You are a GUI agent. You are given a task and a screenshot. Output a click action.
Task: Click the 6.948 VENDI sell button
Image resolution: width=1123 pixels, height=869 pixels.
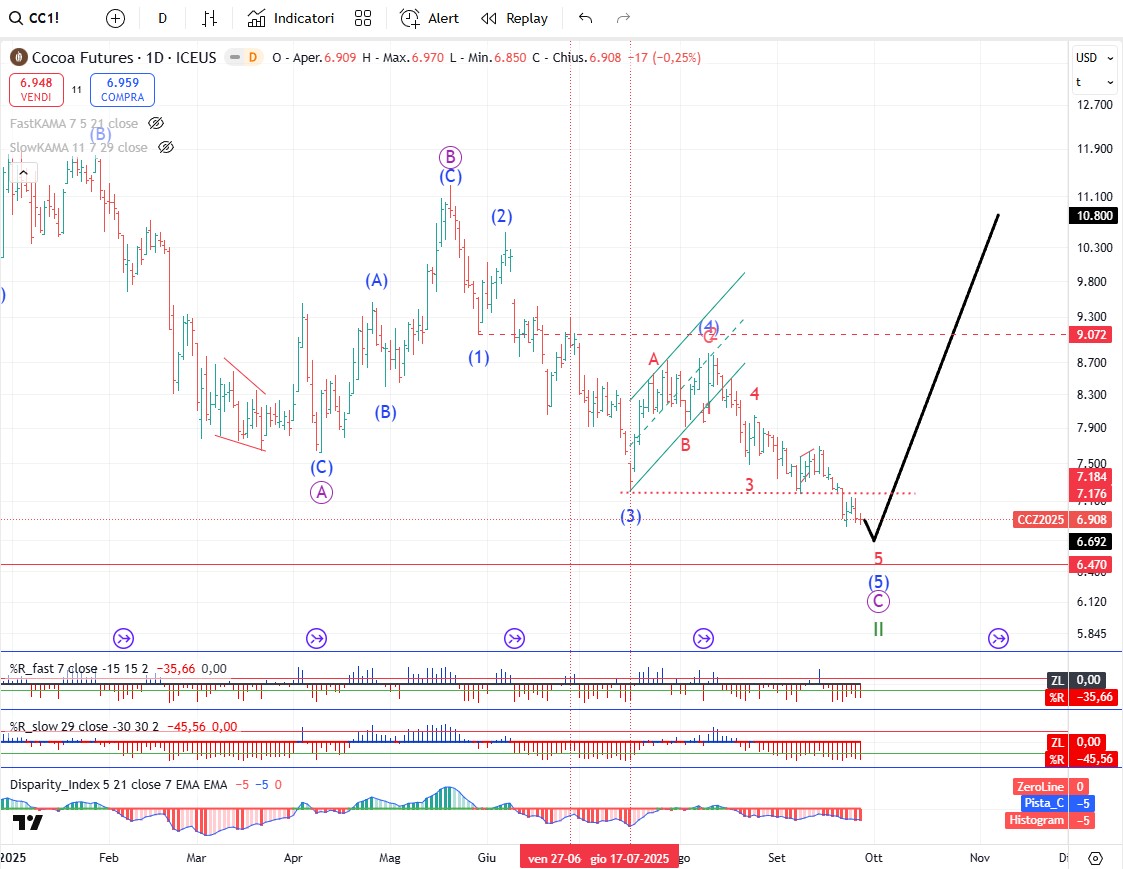tap(36, 90)
